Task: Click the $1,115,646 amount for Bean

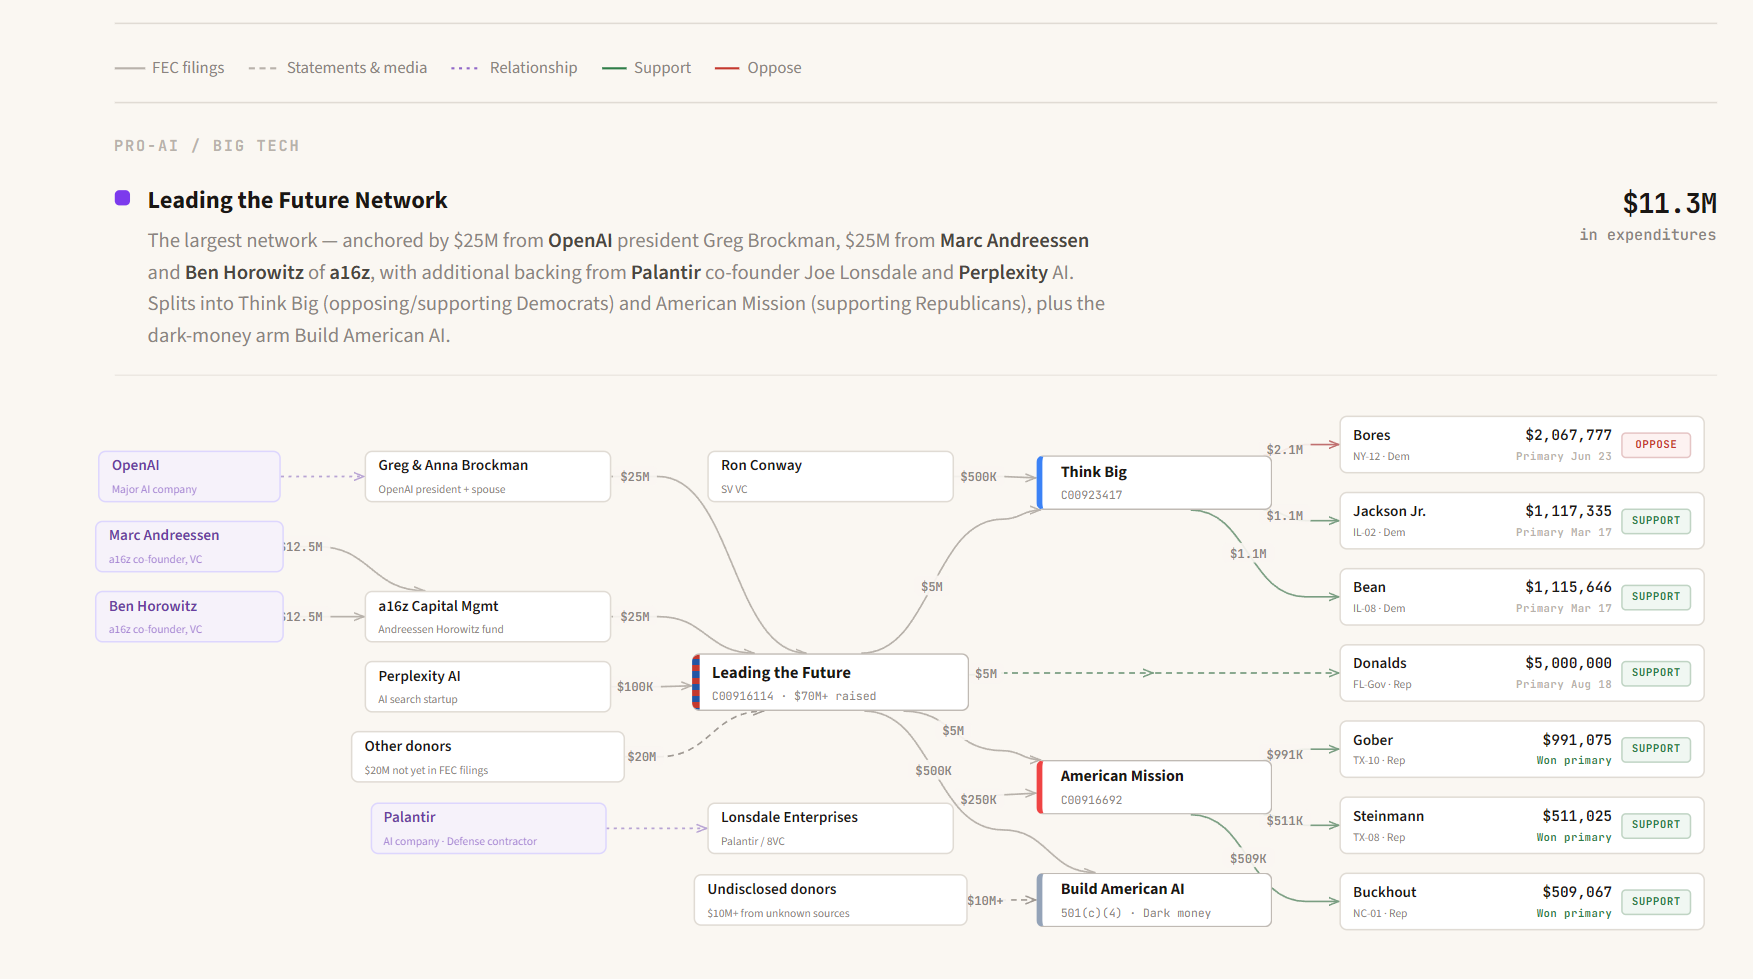Action: point(1568,587)
